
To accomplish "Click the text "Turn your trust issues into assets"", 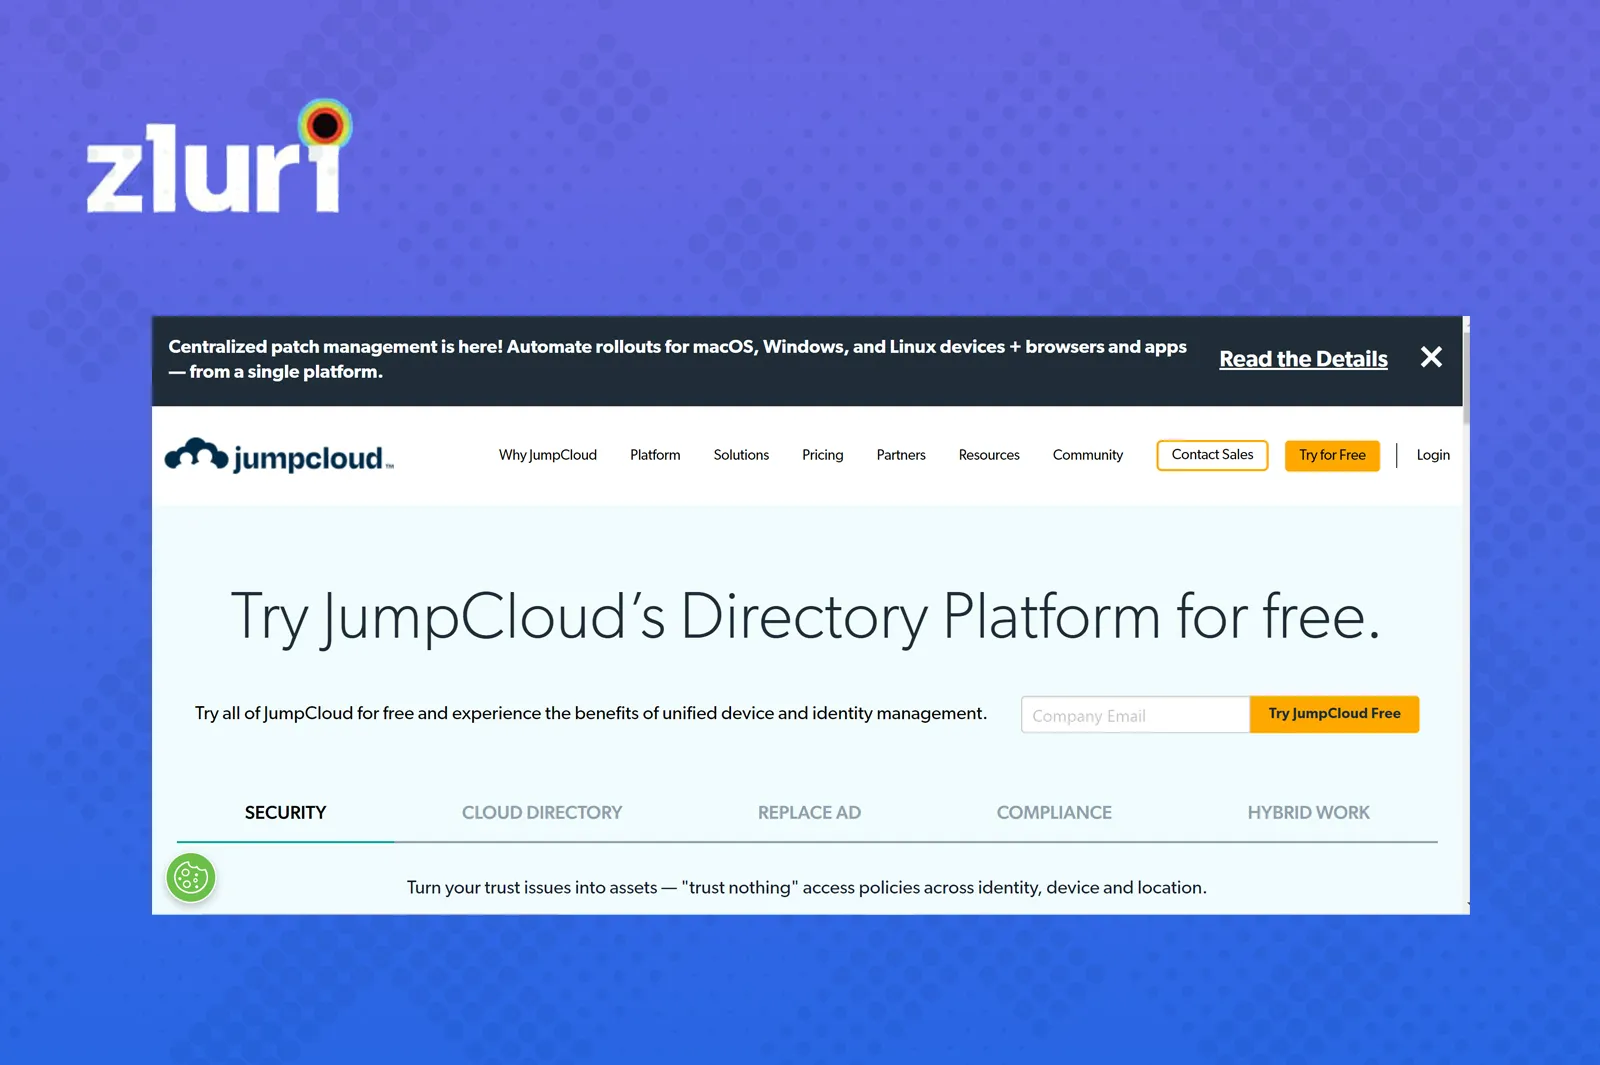I will click(532, 887).
